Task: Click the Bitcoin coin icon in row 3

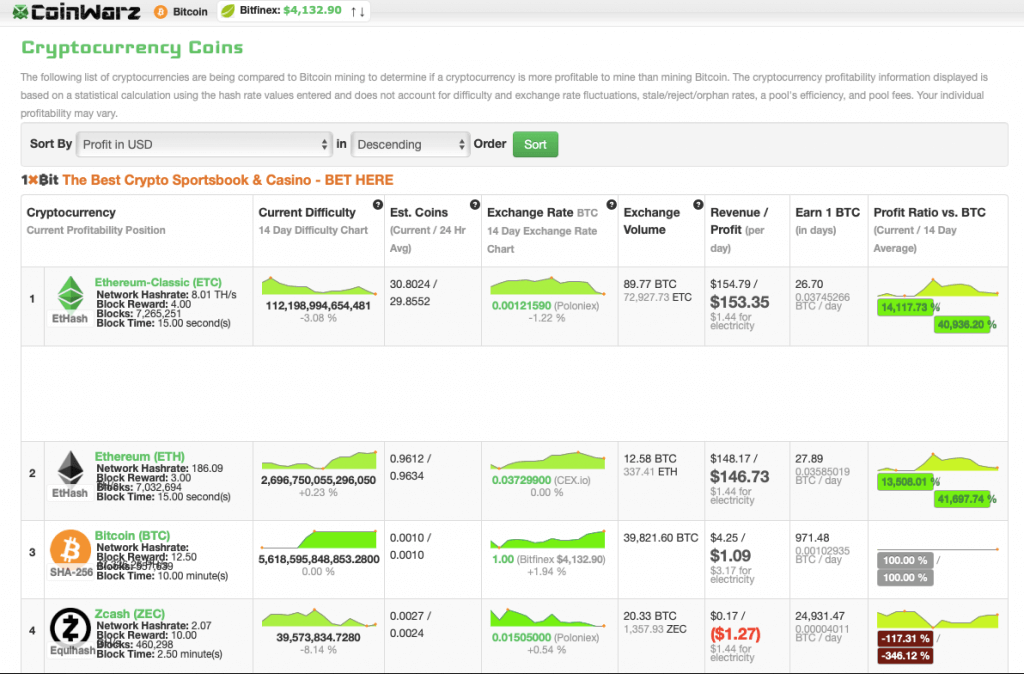Action: [70, 548]
